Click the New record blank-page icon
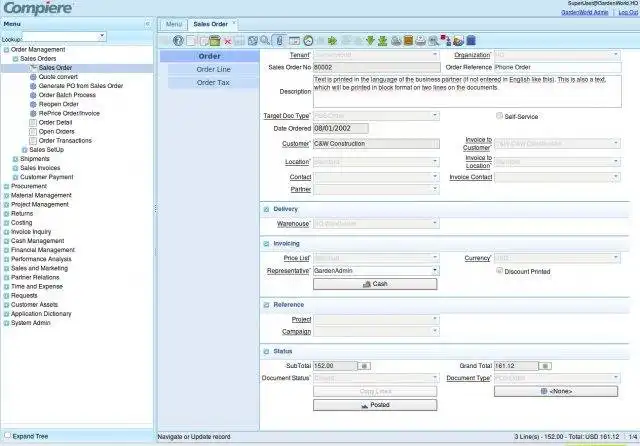The height and width of the screenshot is (446, 640). [x=191, y=40]
